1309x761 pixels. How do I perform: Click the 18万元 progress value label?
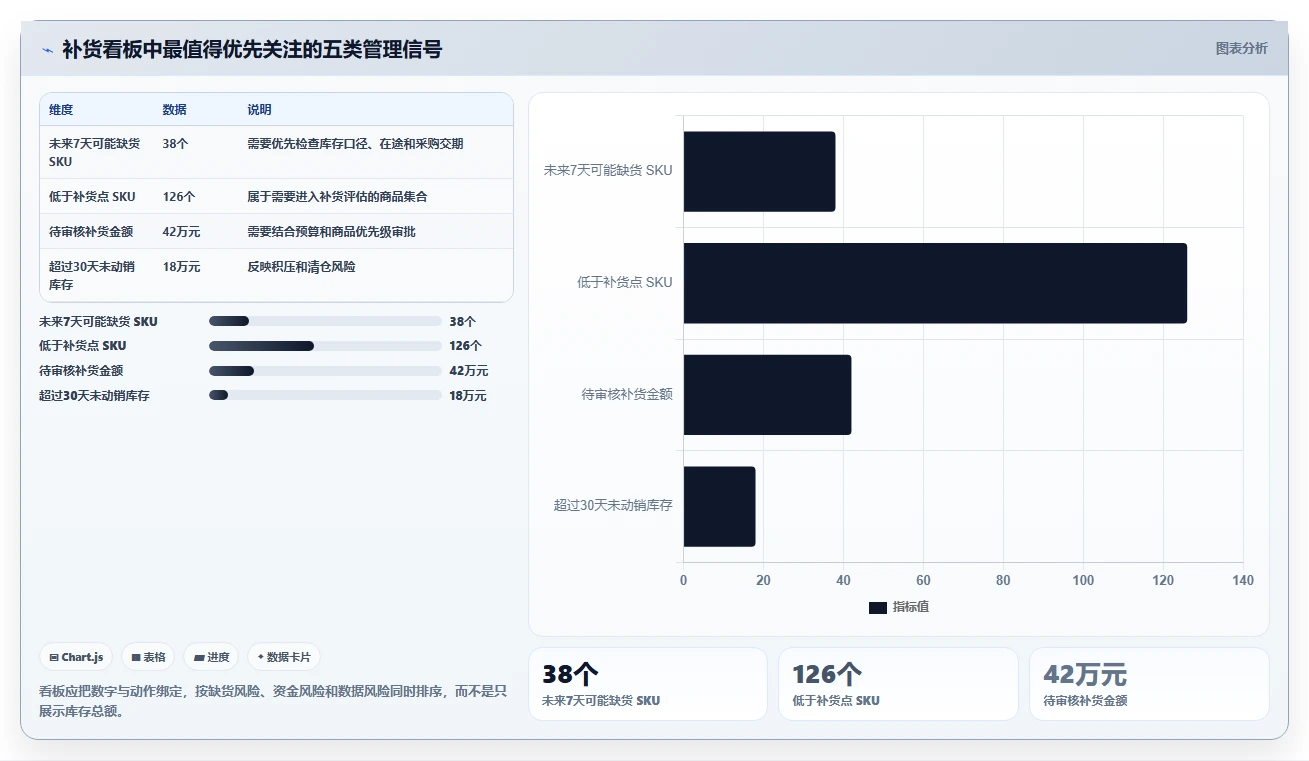point(468,396)
